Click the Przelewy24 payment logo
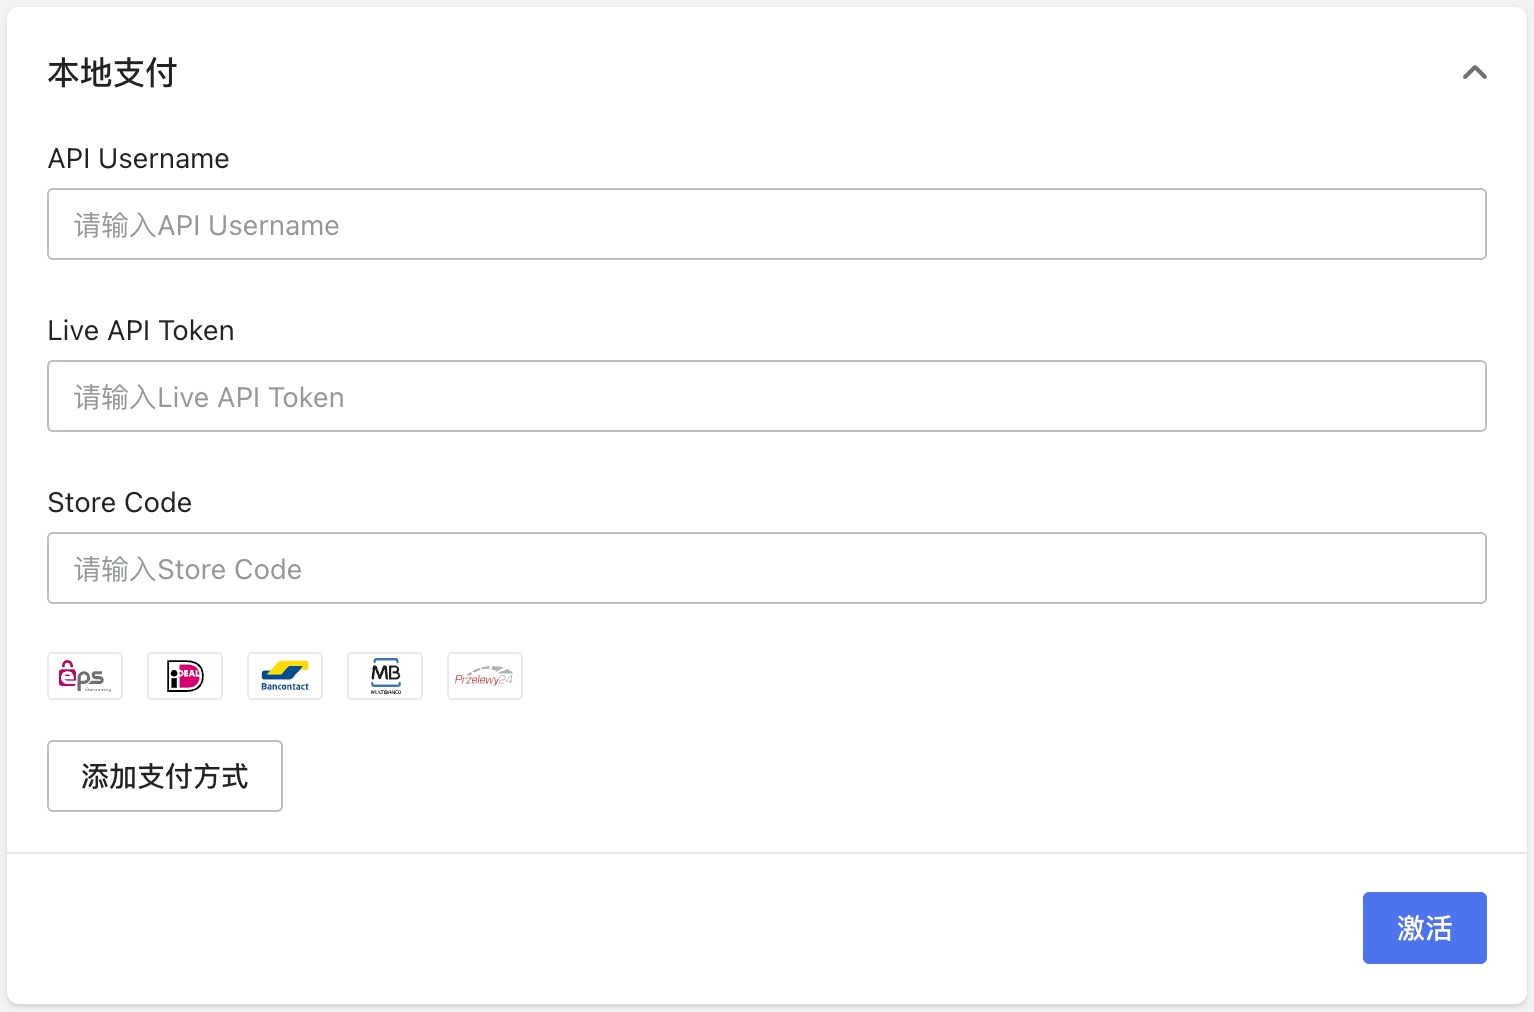 485,676
